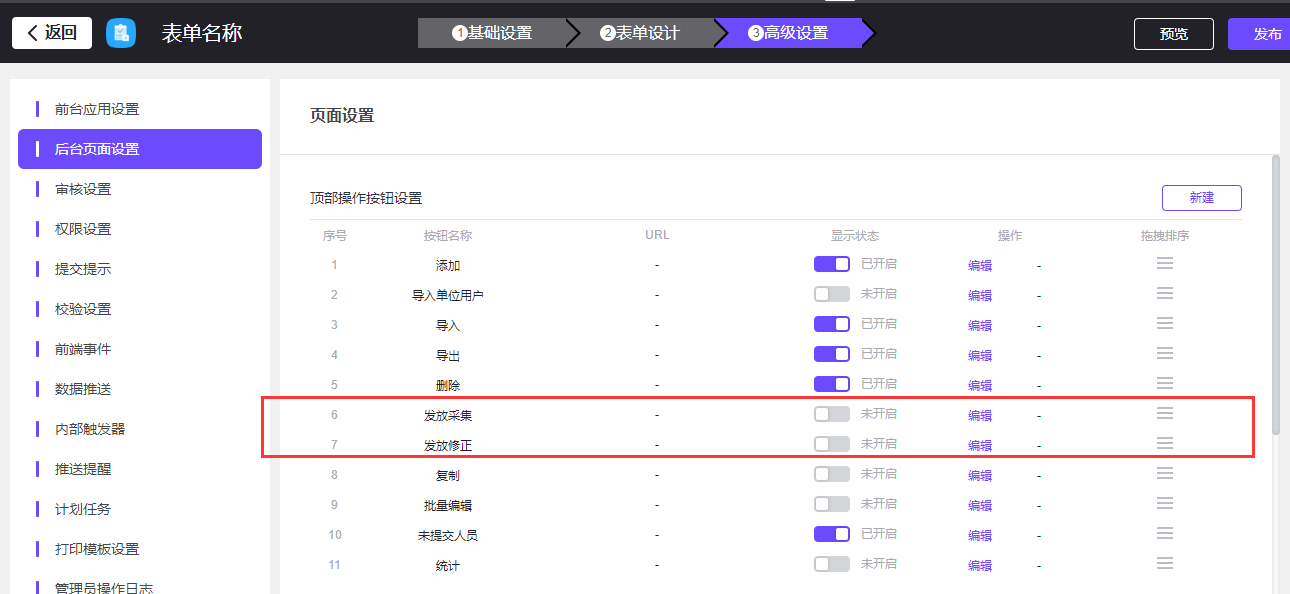
Task: Click drag-sort handle for 复制 row
Action: 1165,473
